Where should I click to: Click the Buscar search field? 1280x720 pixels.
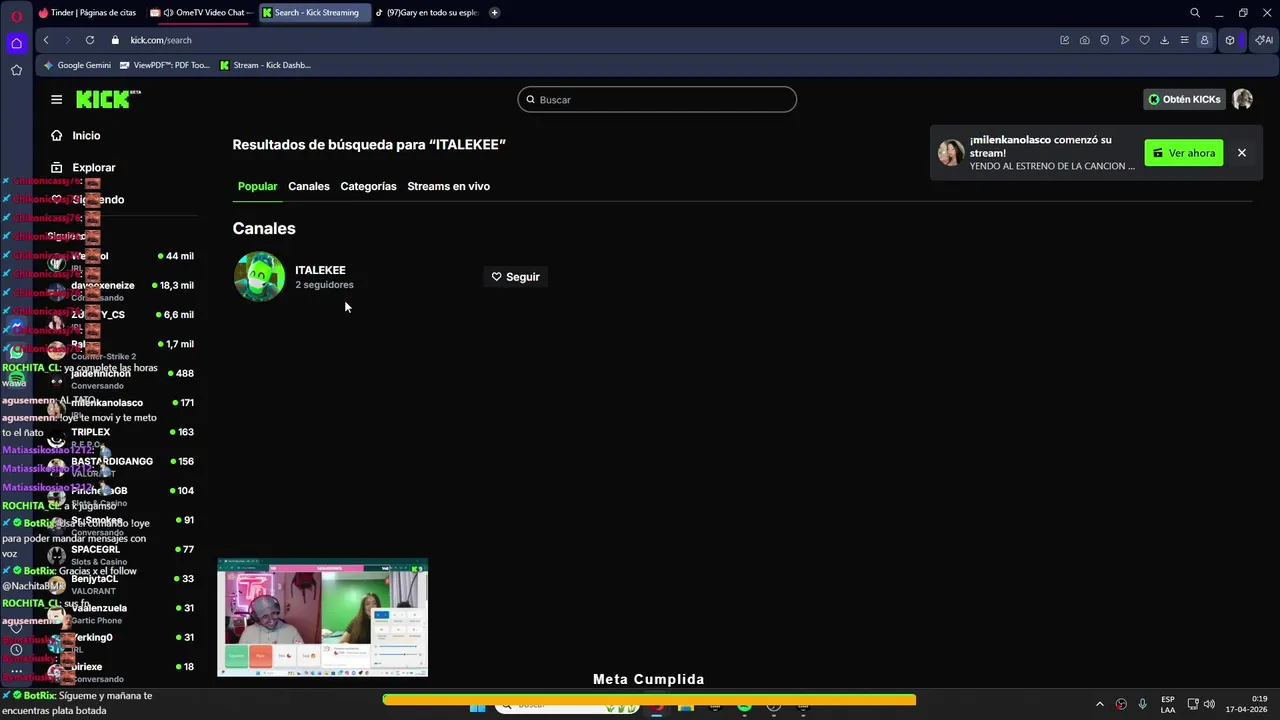657,99
